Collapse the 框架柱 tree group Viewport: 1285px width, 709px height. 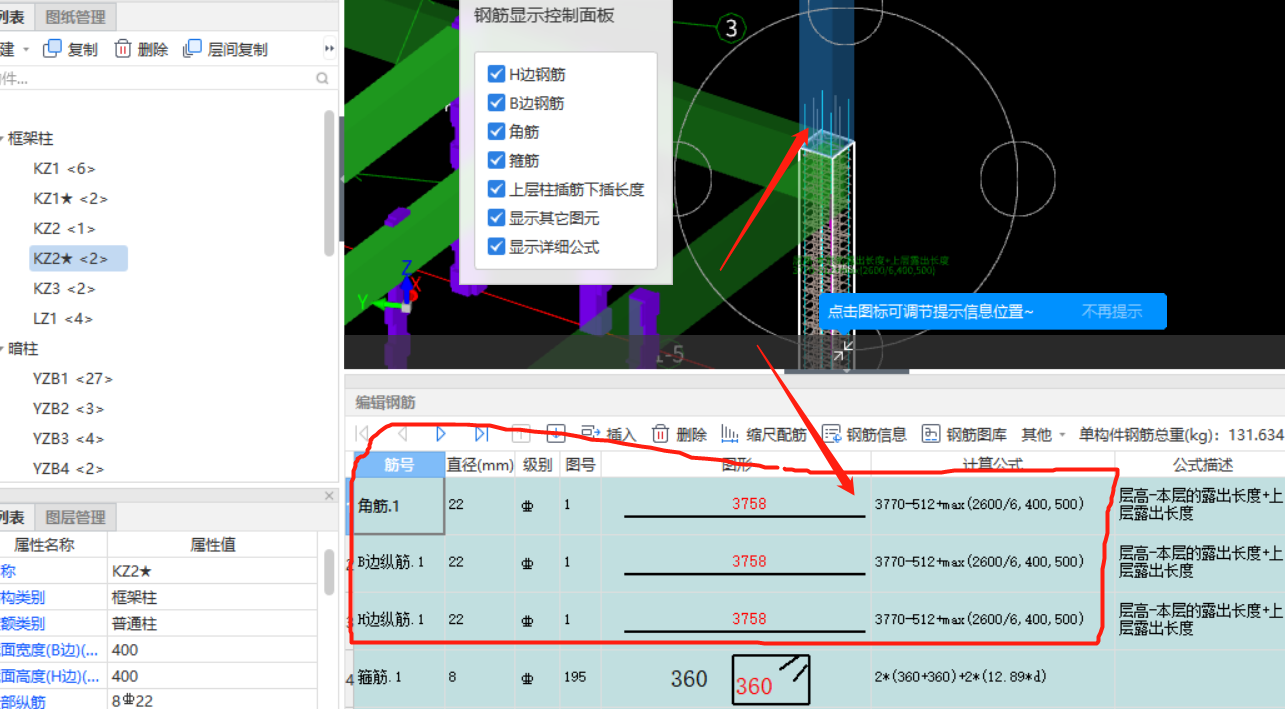(x=2, y=139)
